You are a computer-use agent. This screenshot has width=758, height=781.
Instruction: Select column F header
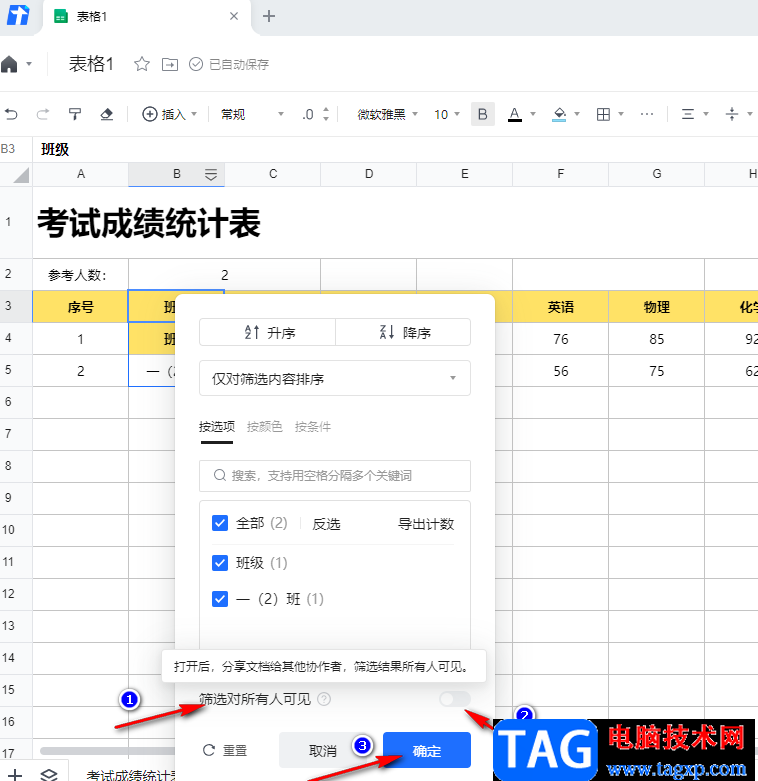click(560, 174)
